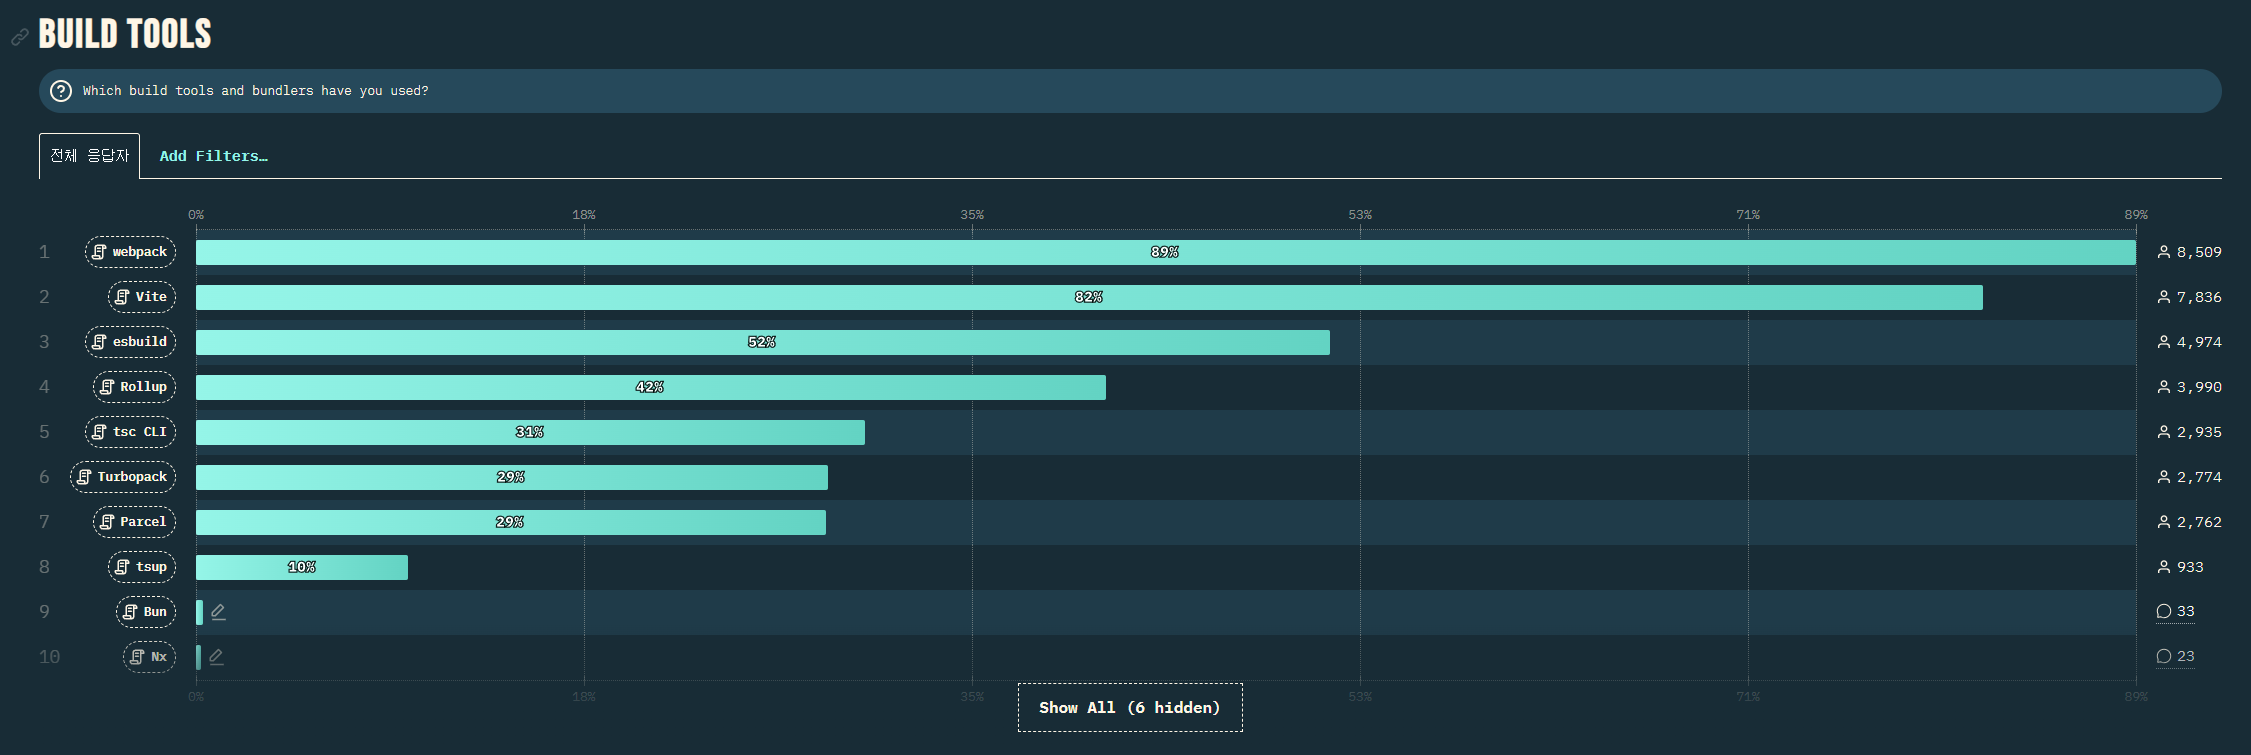This screenshot has height=755, width=2251.
Task: Click the 23 comments count for Nx
Action: (x=2175, y=656)
